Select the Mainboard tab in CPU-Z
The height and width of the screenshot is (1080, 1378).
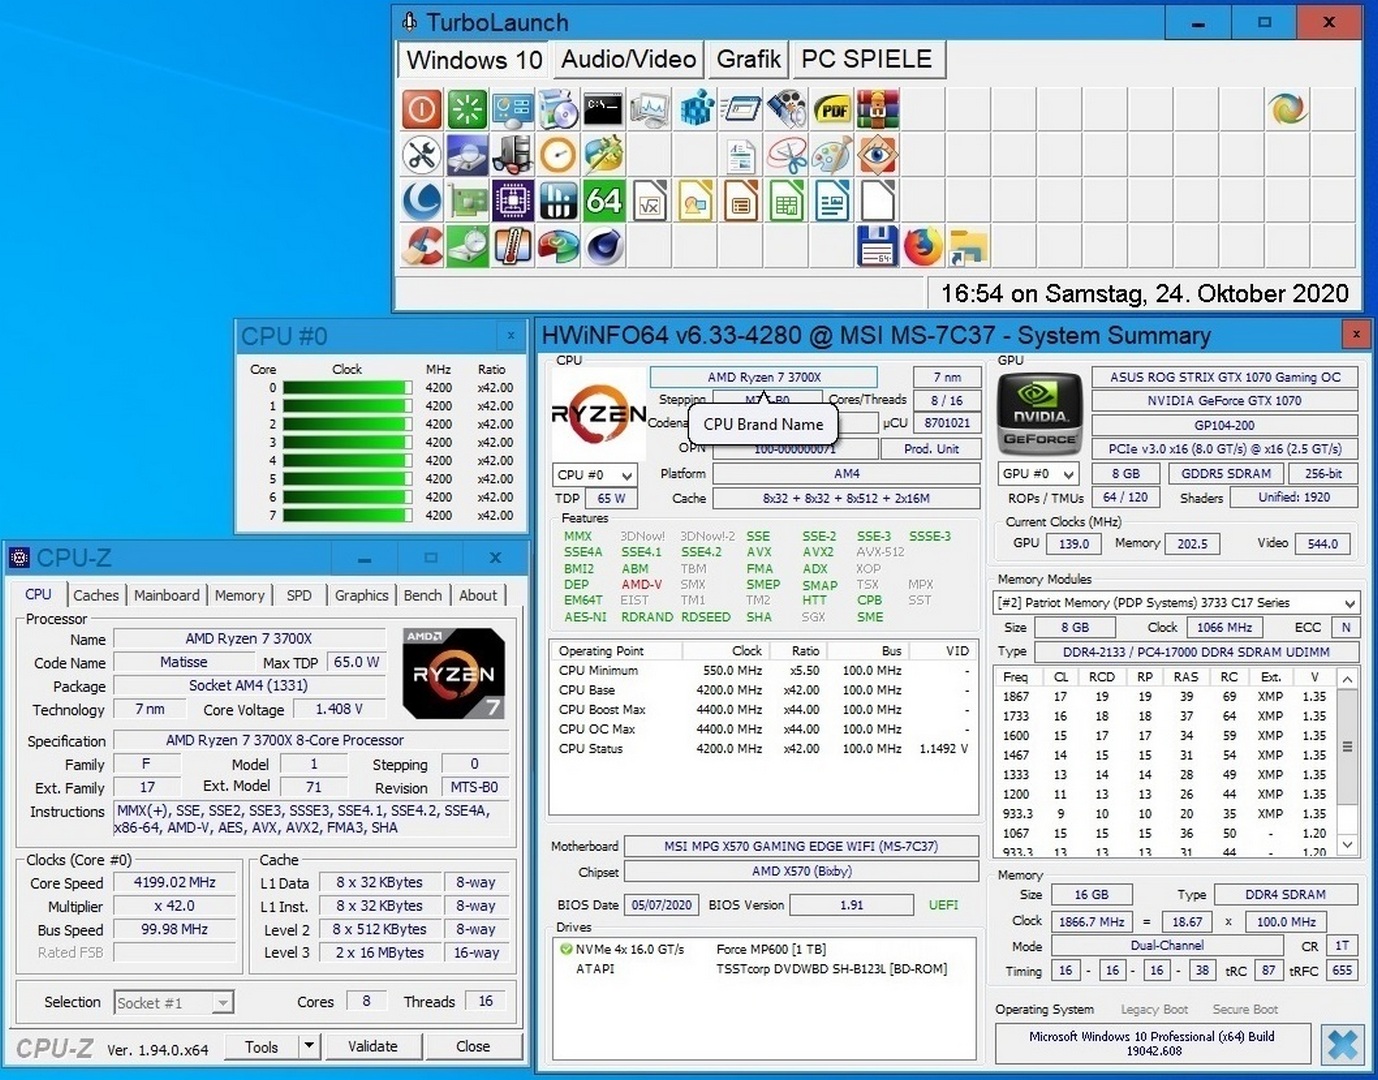167,595
